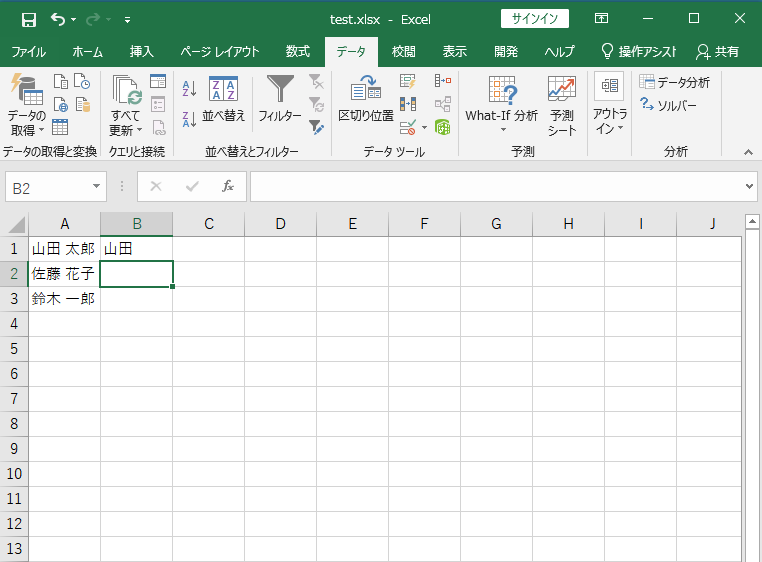Click the Existing Connections icon
The height and width of the screenshot is (562, 762).
(83, 105)
